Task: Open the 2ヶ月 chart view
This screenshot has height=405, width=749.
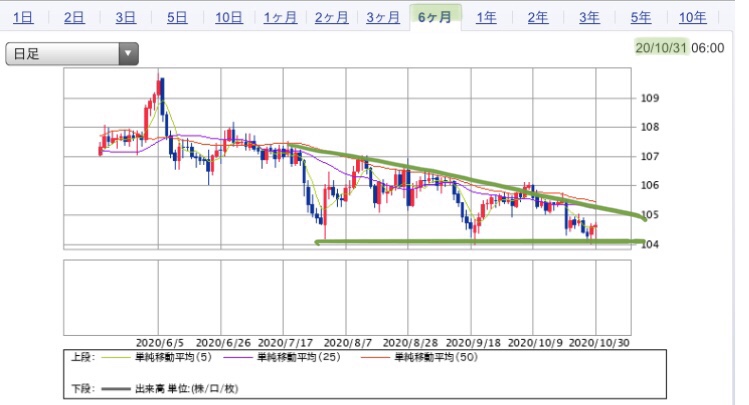Action: (x=332, y=18)
